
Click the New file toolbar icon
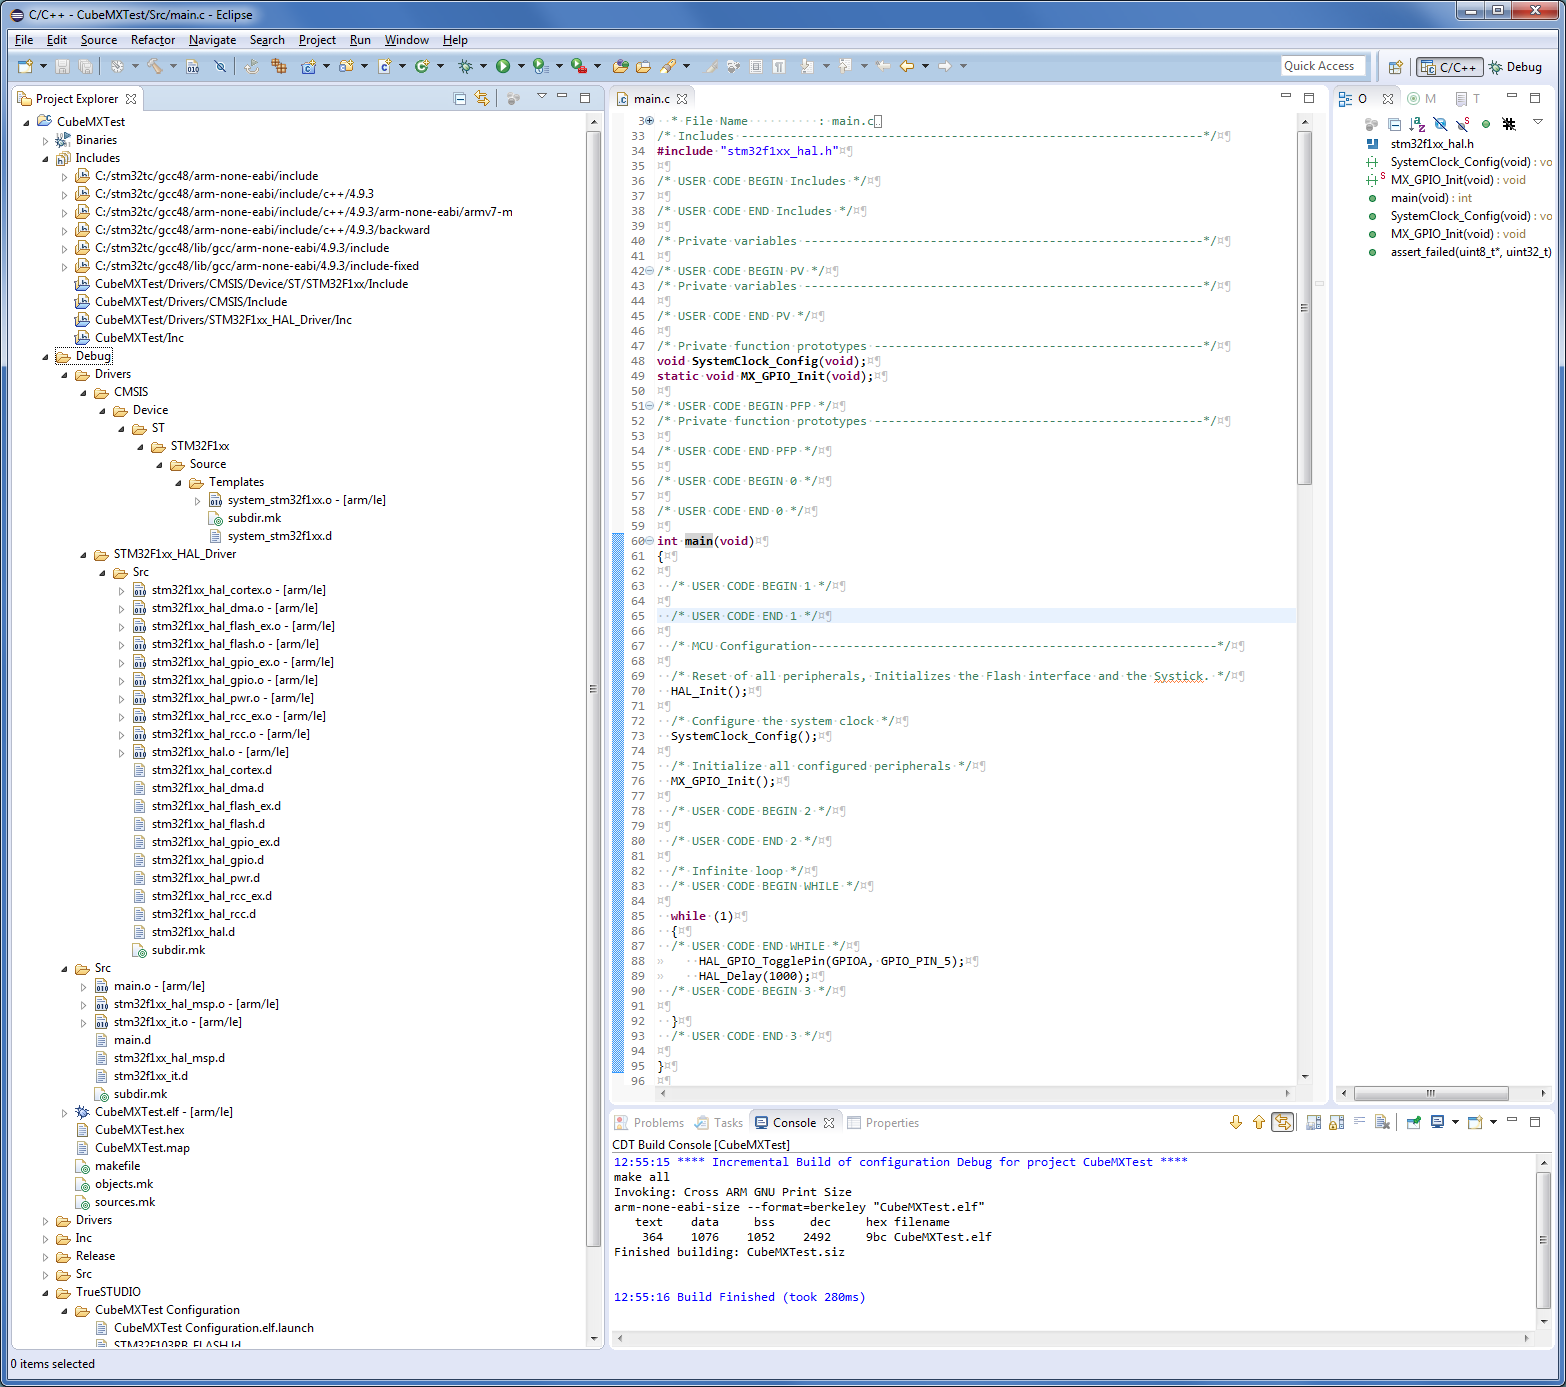pos(25,66)
